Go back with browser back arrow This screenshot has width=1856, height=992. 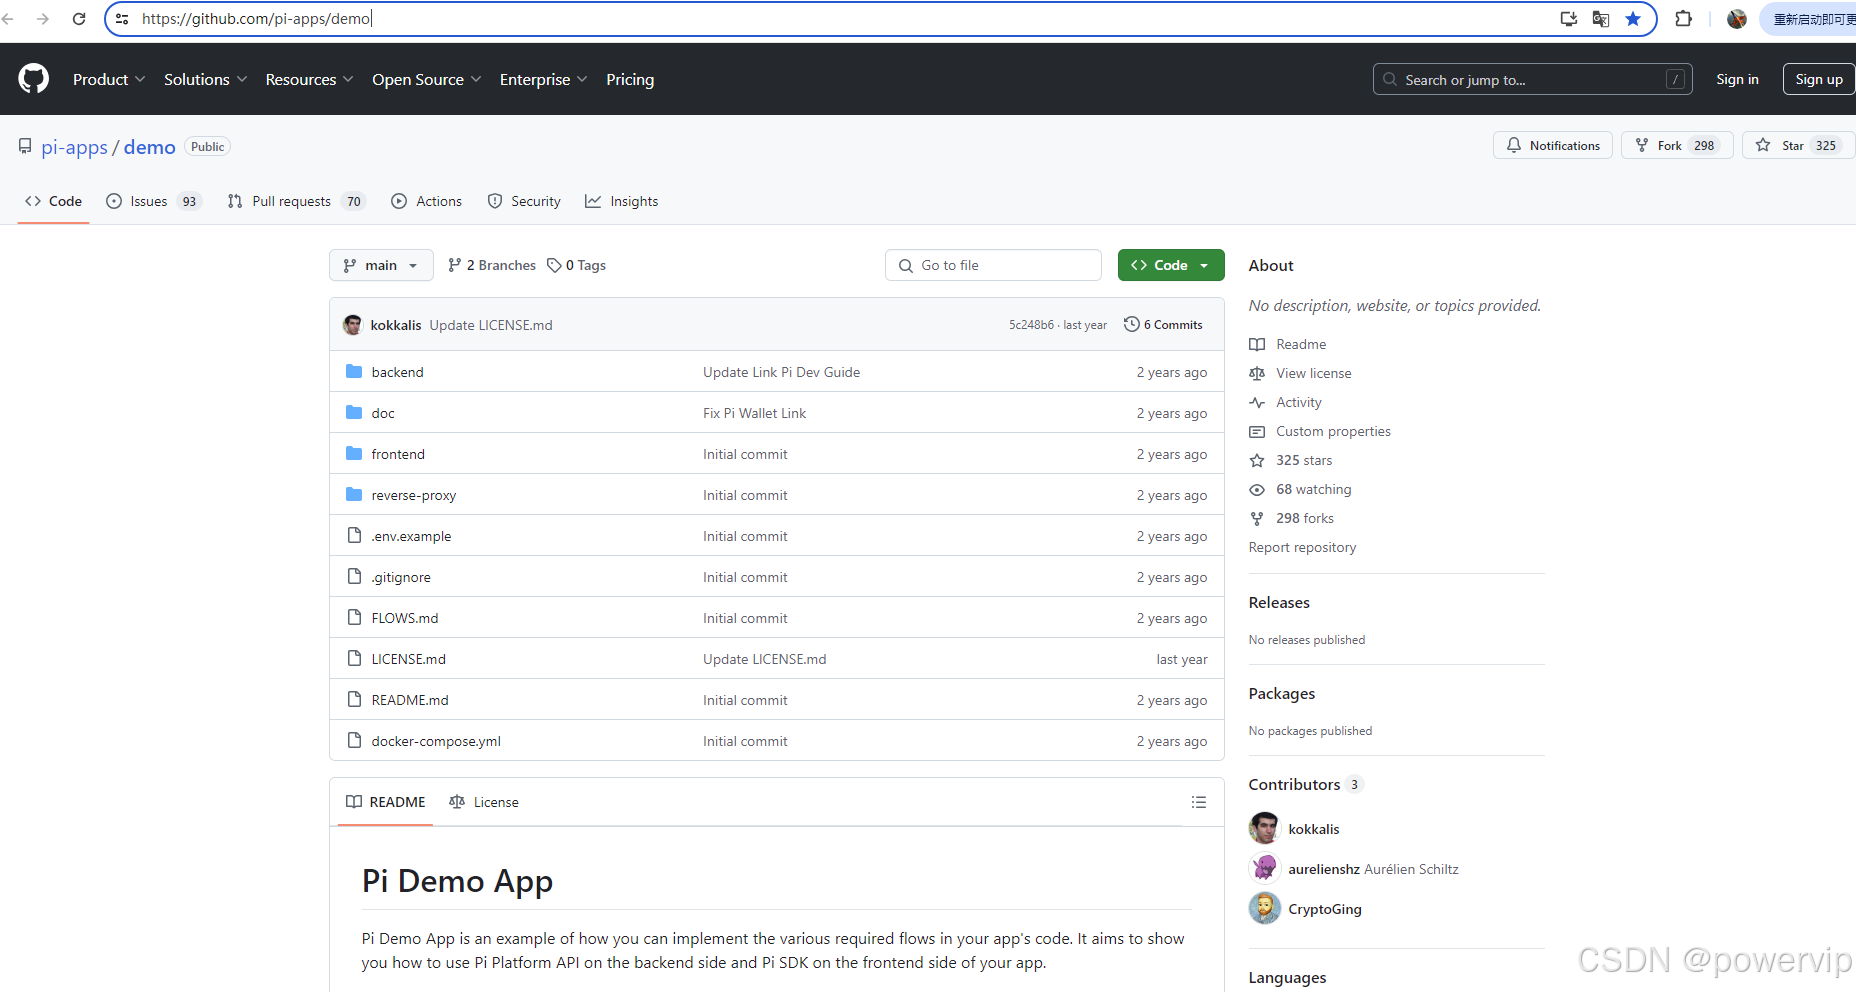(8, 19)
